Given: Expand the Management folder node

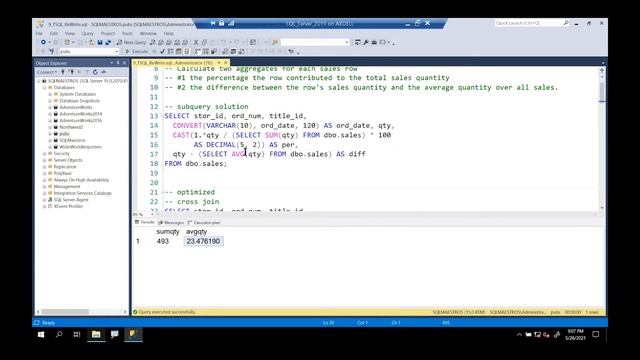Looking at the screenshot, I should pos(45,187).
